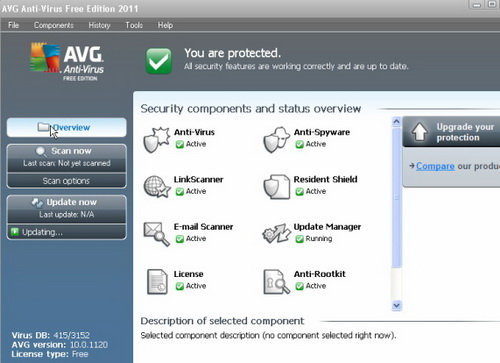
Task: Click the green protected checkmark icon
Action: pyautogui.click(x=159, y=61)
